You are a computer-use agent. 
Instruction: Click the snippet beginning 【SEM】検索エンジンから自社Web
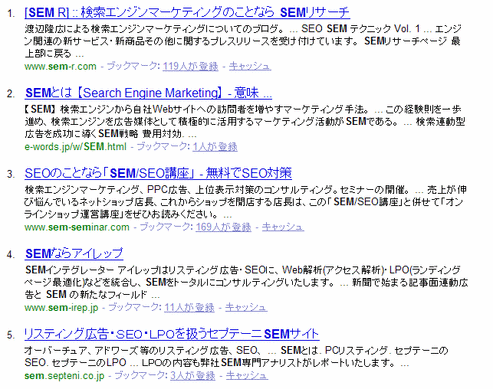(x=245, y=122)
